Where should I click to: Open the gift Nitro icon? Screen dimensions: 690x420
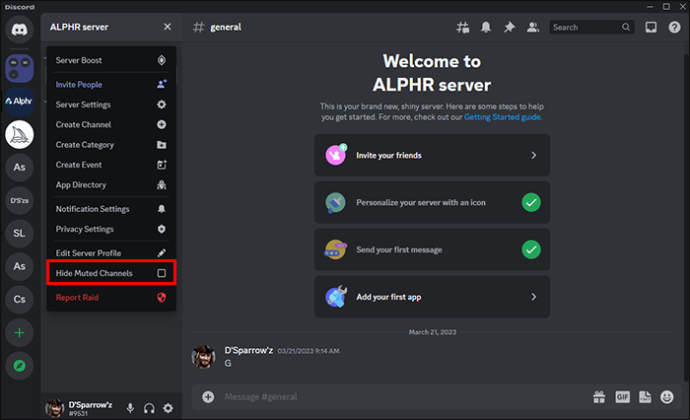[x=599, y=397]
